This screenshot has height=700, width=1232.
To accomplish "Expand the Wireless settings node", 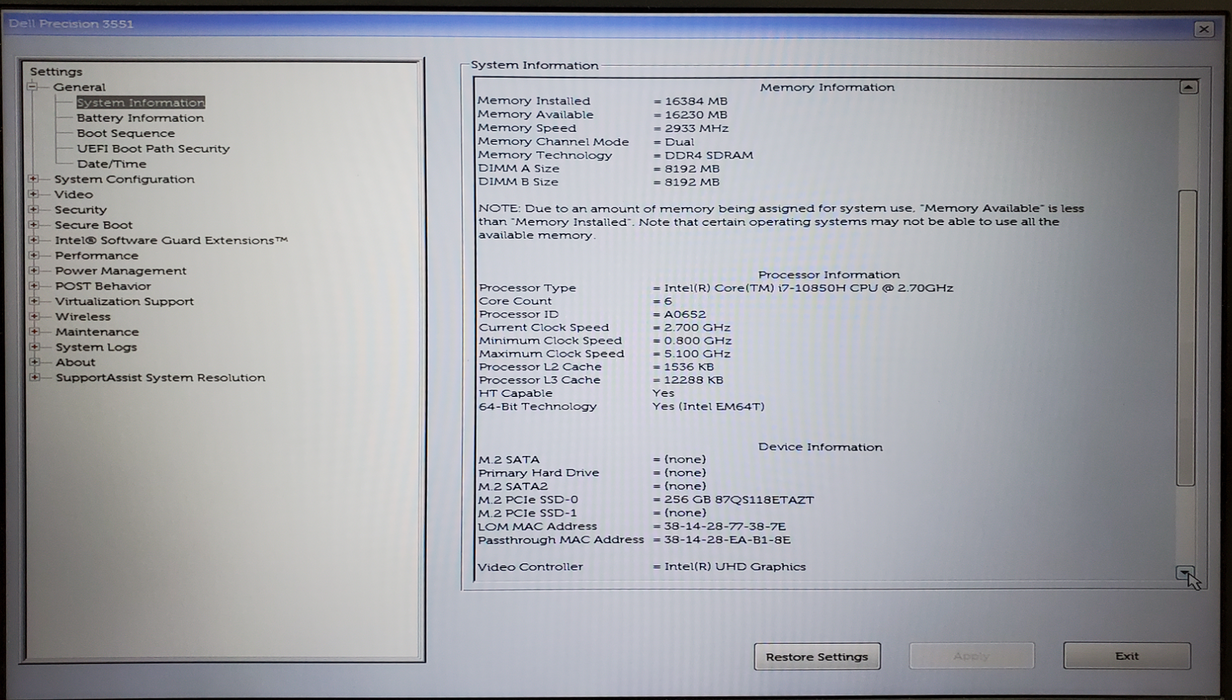I will [34, 317].
